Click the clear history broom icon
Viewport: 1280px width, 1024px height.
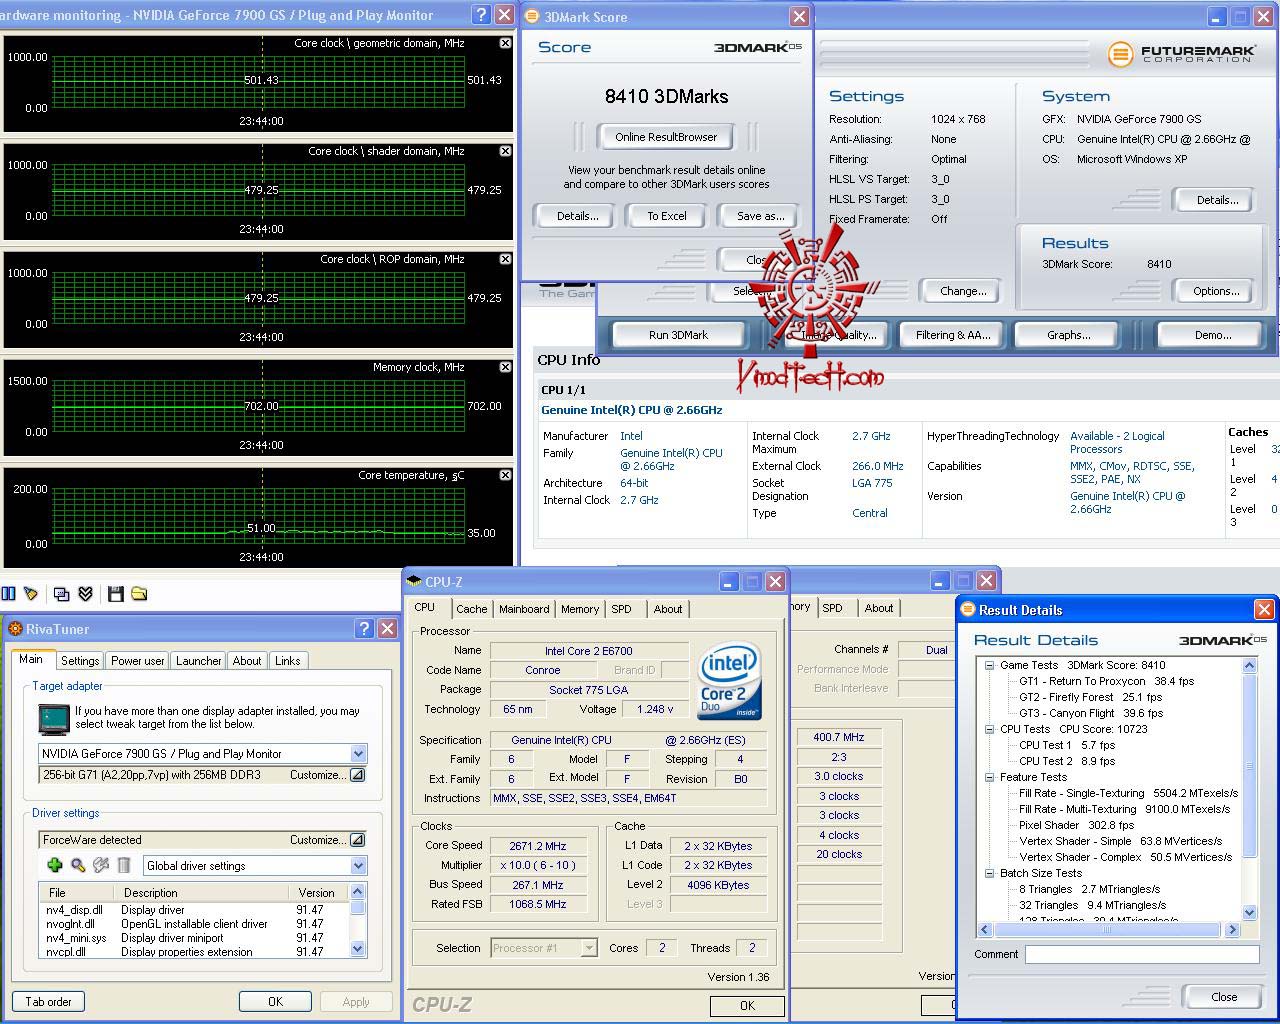31,594
